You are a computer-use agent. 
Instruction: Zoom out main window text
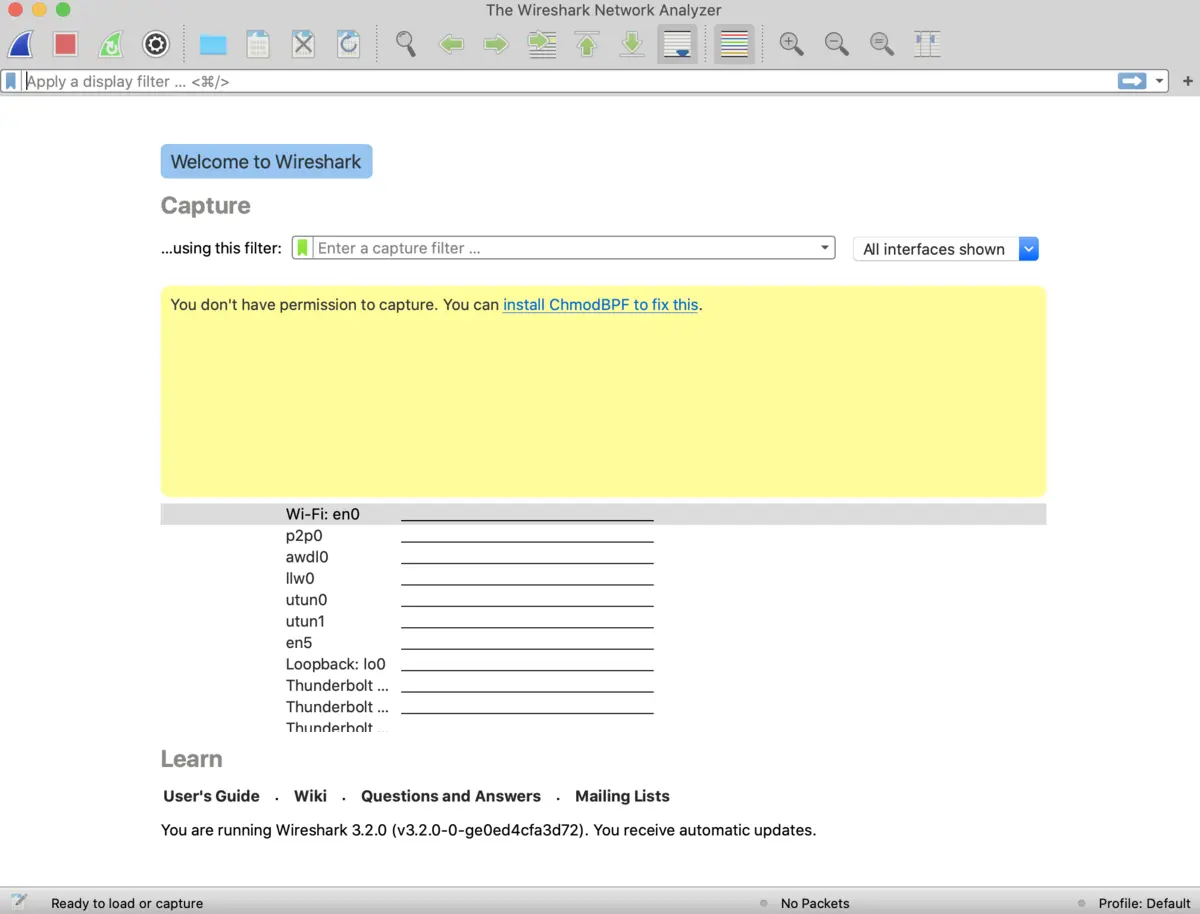tap(836, 44)
